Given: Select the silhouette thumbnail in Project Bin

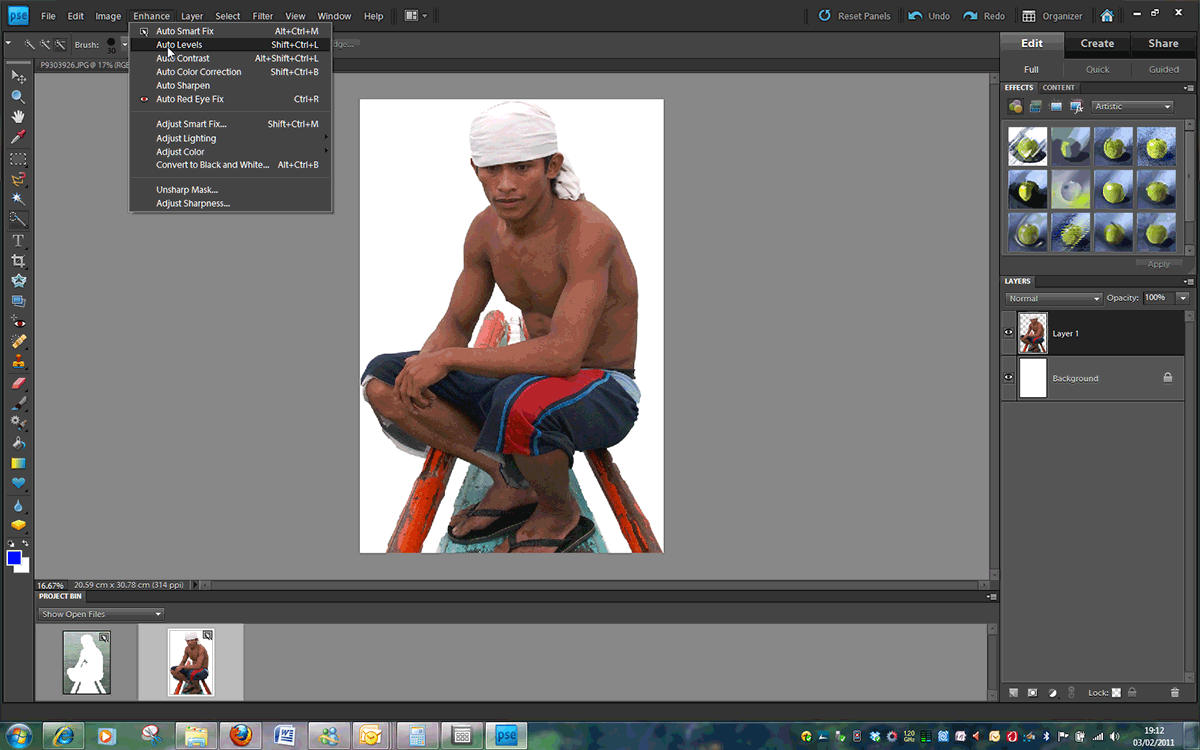Looking at the screenshot, I should coord(86,662).
